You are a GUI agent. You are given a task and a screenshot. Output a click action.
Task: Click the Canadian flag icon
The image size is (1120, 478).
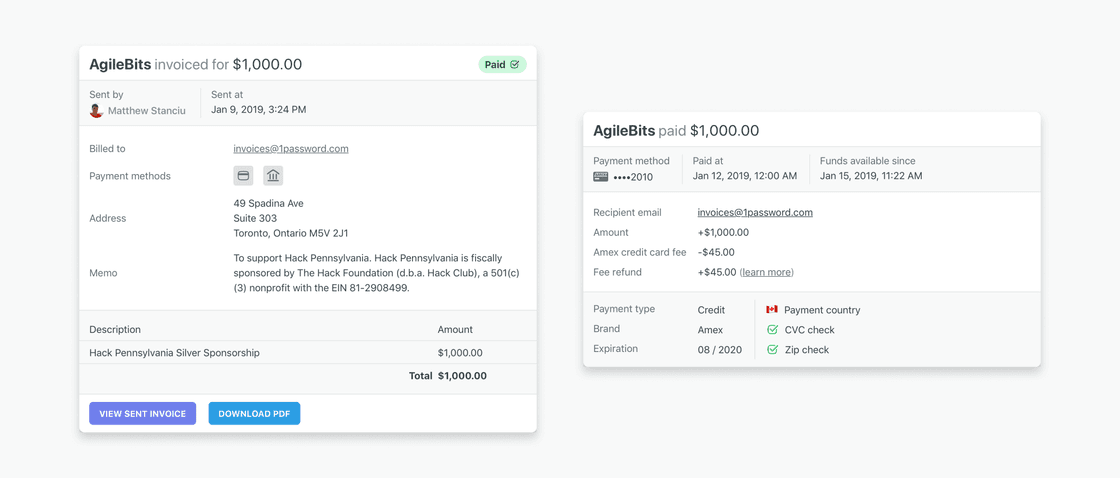point(772,310)
